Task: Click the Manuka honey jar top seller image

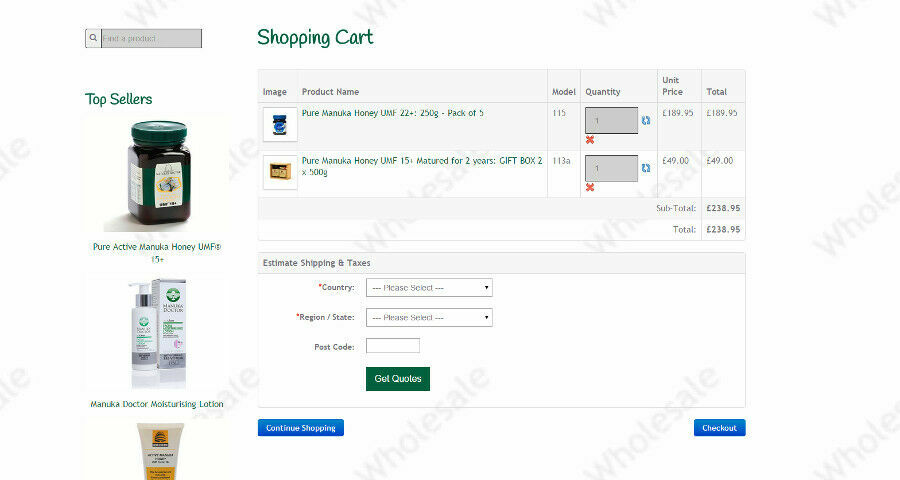Action: [157, 175]
